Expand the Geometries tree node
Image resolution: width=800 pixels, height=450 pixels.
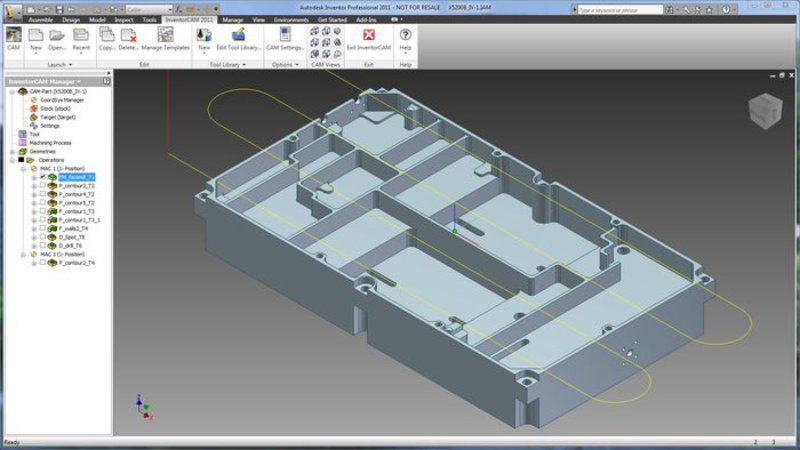coord(12,151)
